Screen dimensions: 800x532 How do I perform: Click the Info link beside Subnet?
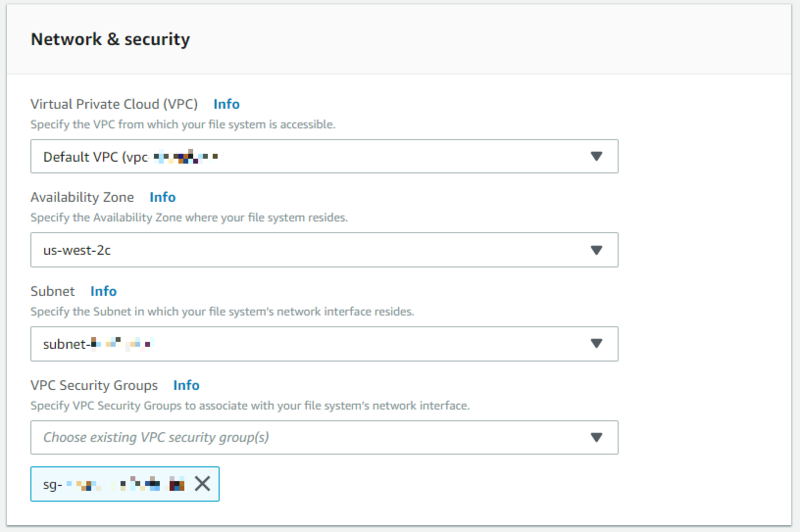tap(103, 291)
